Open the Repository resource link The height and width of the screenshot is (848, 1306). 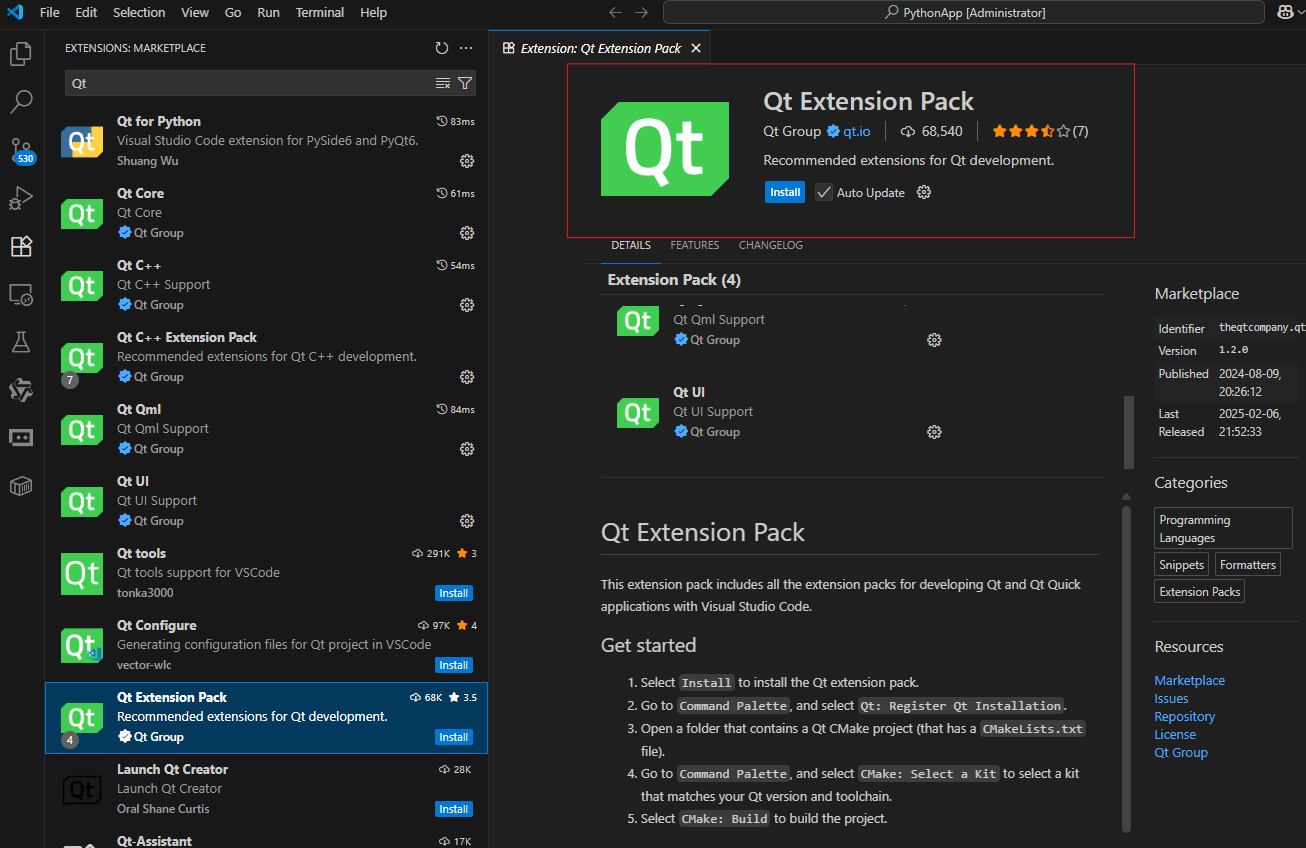[1185, 716]
